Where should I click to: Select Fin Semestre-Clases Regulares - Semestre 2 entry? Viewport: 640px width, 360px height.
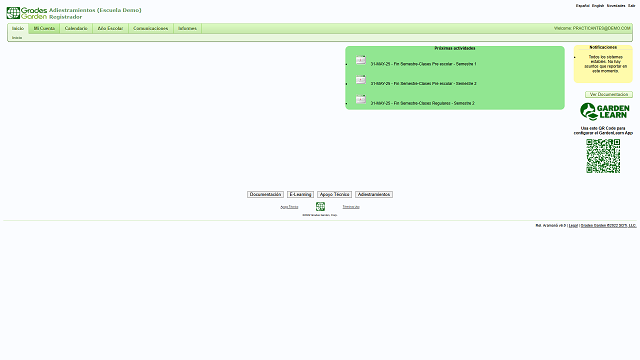tap(422, 103)
